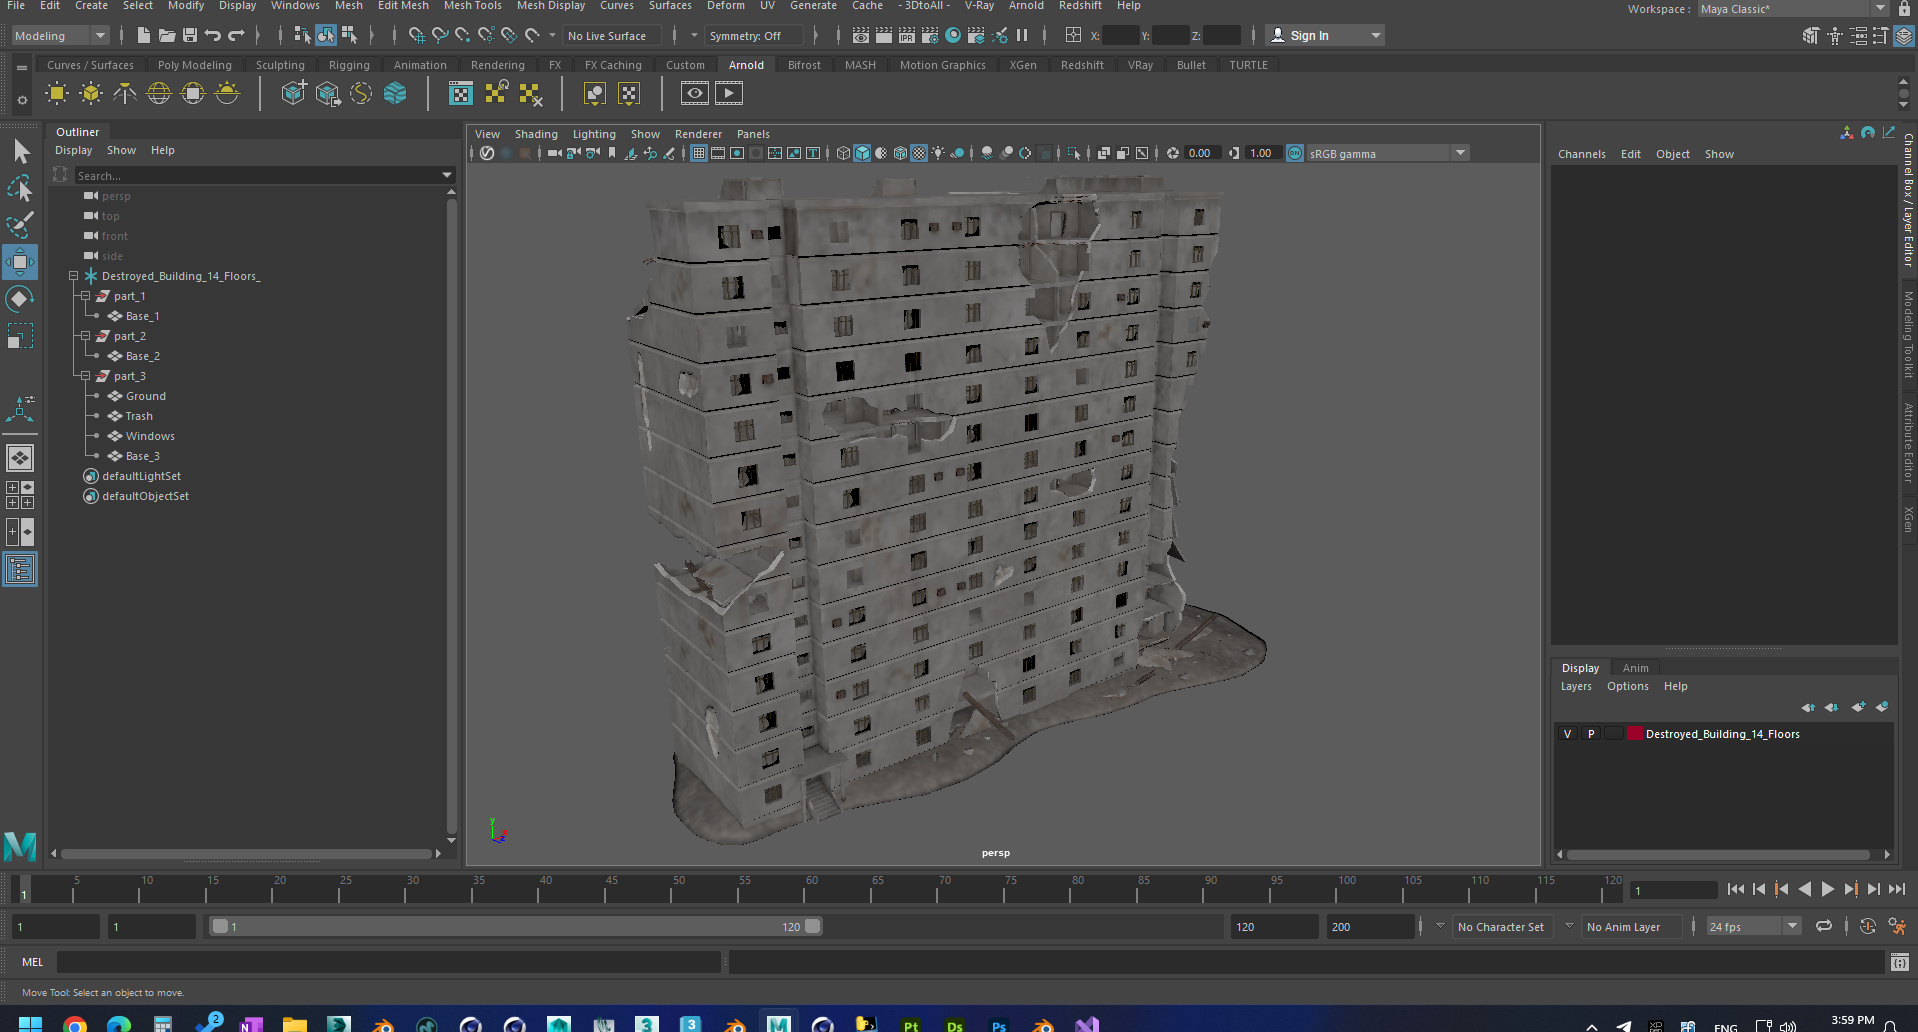The image size is (1918, 1032).
Task: Collapse the Destroyed_Building_14_Floors_ tree node
Action: tap(73, 276)
